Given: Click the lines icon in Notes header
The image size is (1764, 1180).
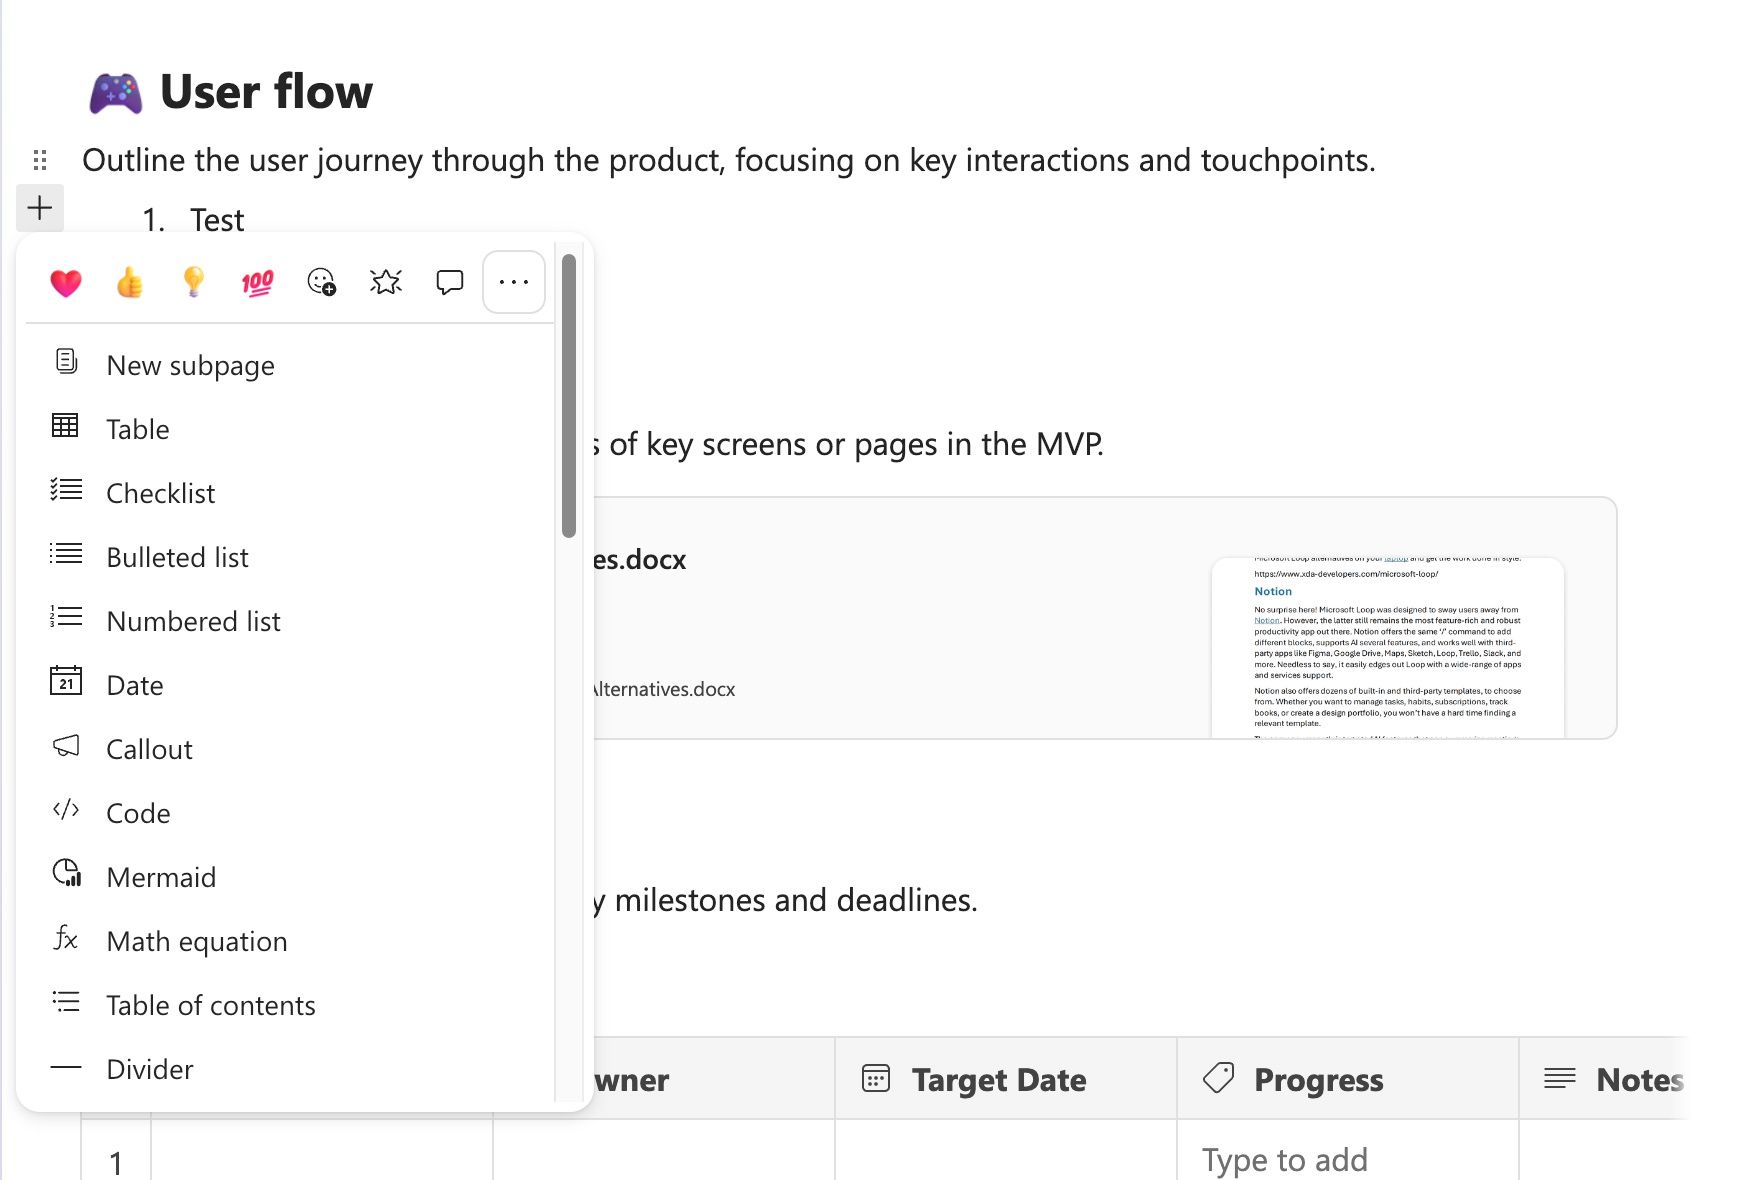Looking at the screenshot, I should click(x=1560, y=1078).
